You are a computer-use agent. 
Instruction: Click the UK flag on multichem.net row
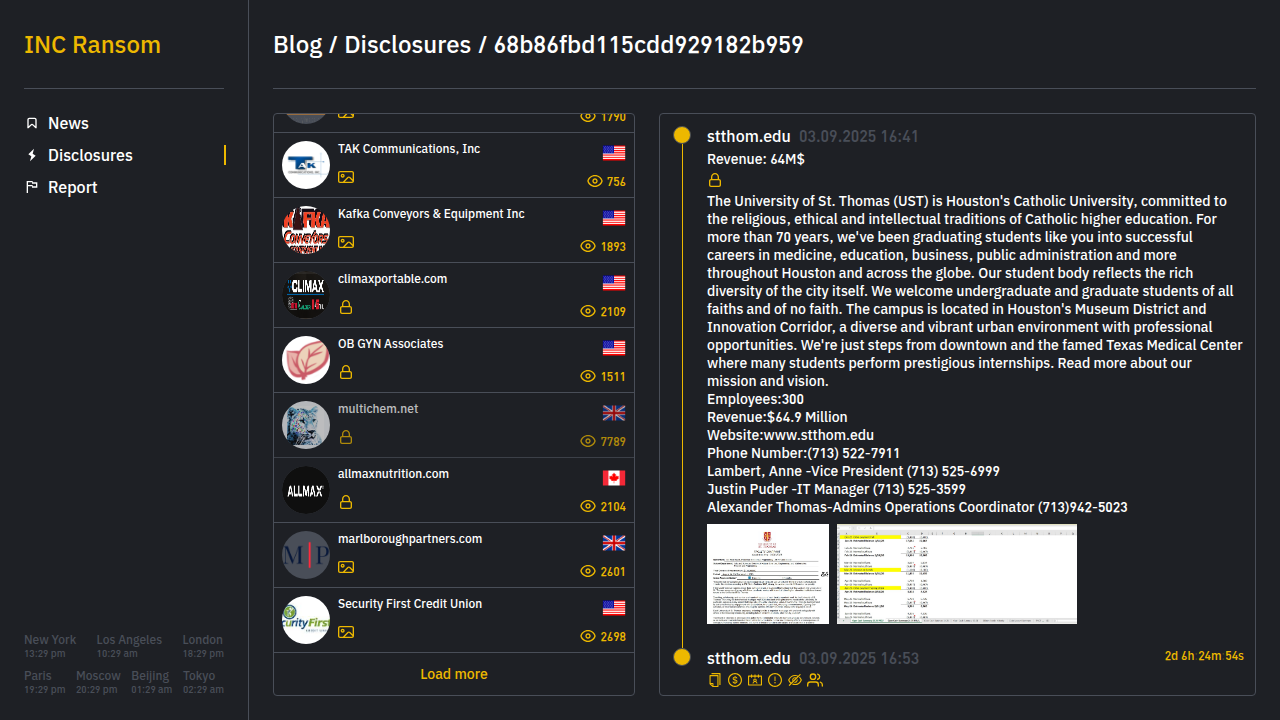[x=614, y=413]
